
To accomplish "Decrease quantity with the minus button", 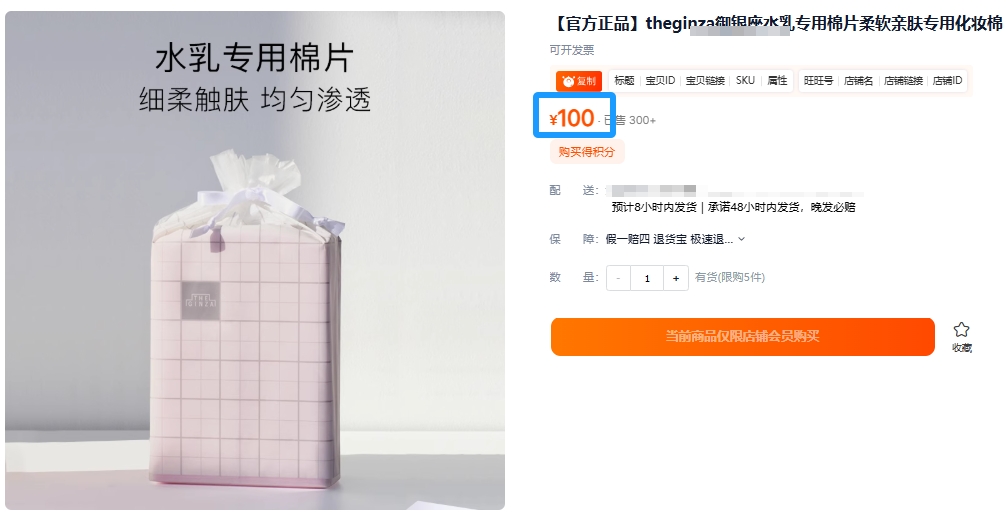I will point(618,278).
